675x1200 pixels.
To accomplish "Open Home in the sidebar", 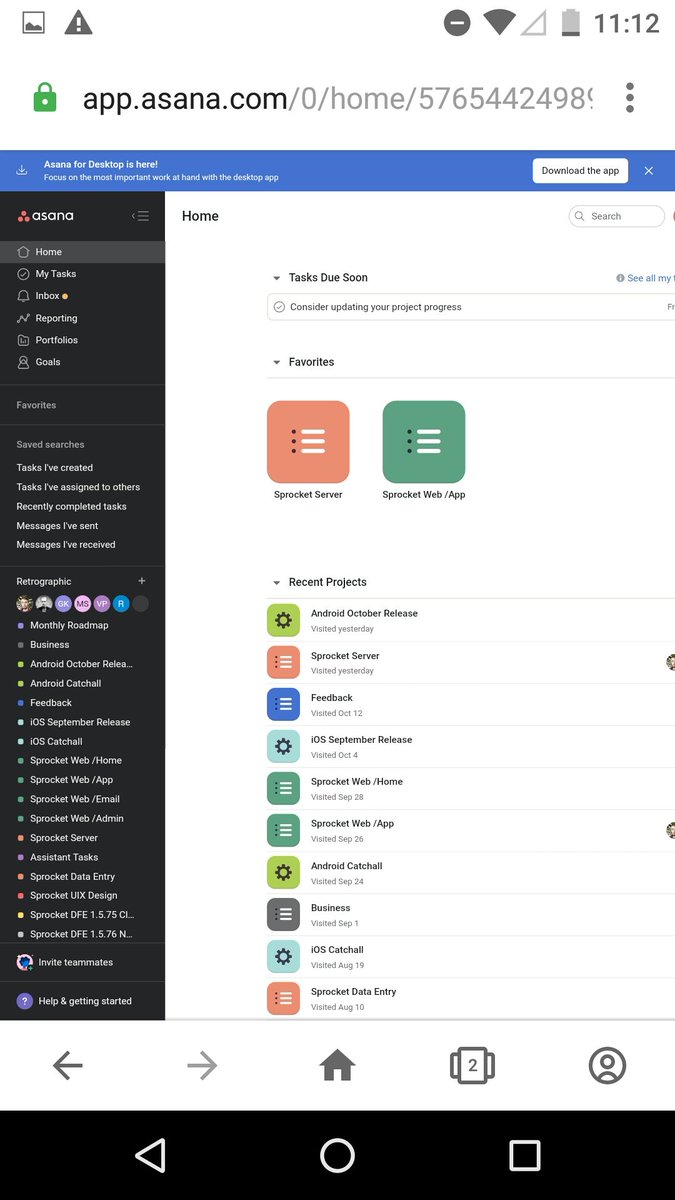I will 82,252.
